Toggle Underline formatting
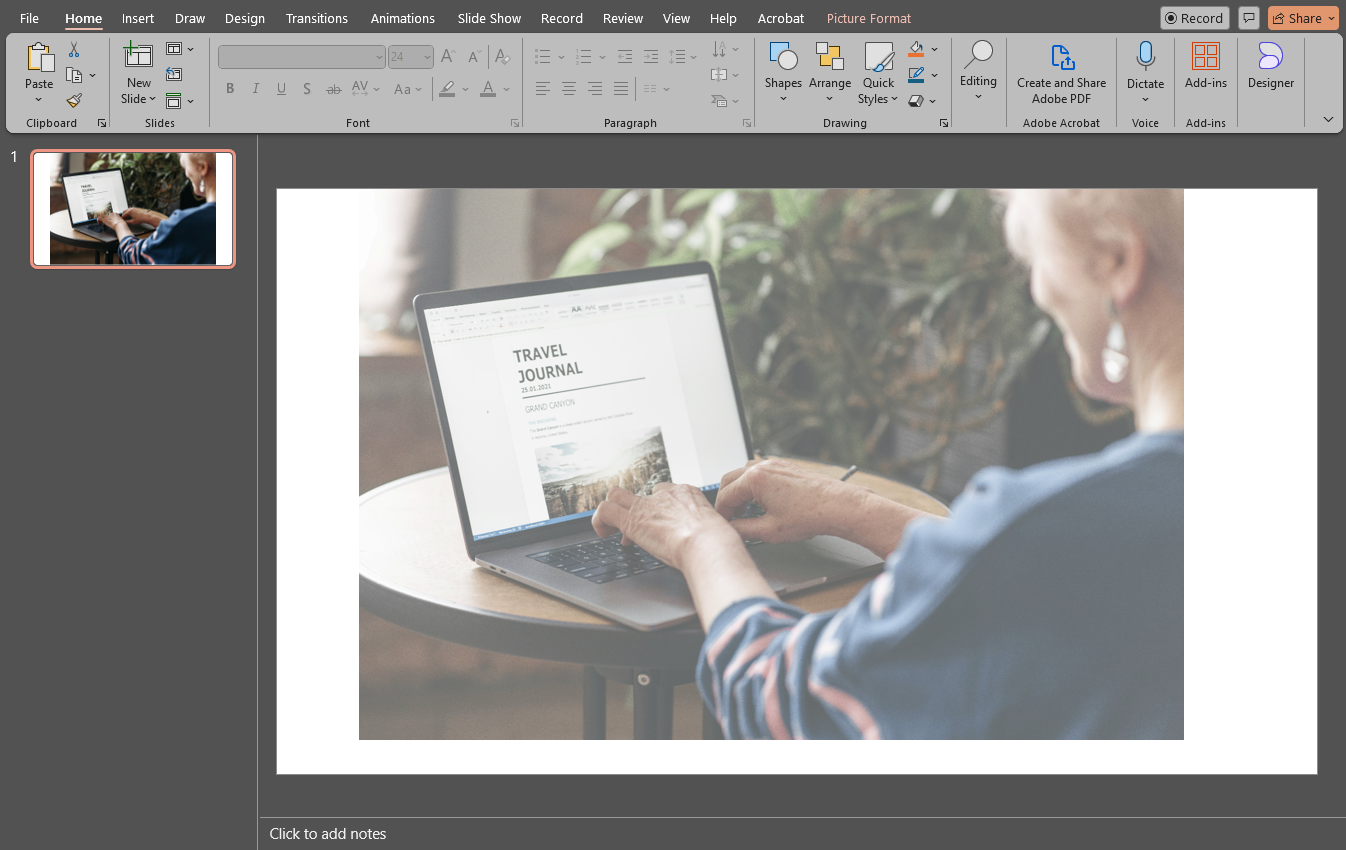1346x850 pixels. point(281,89)
